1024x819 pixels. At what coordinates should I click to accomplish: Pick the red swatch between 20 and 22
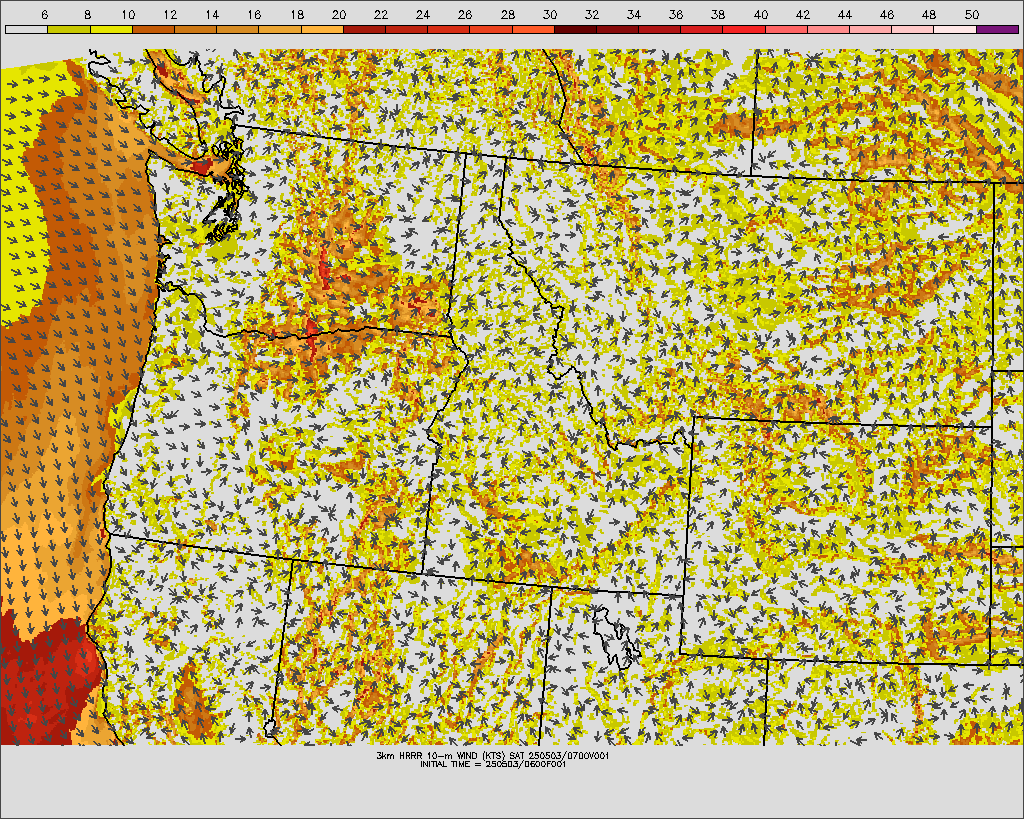364,29
